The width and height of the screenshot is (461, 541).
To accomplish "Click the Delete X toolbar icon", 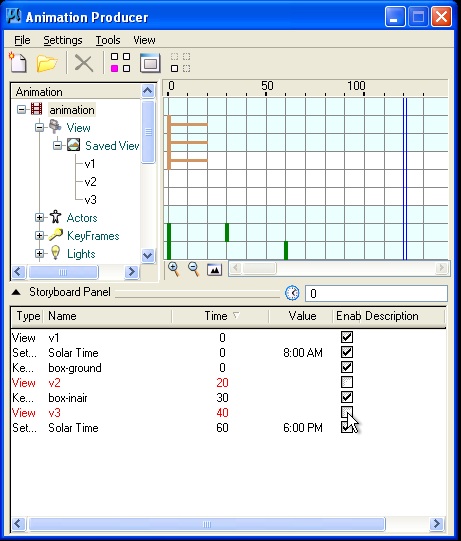I will 84,63.
